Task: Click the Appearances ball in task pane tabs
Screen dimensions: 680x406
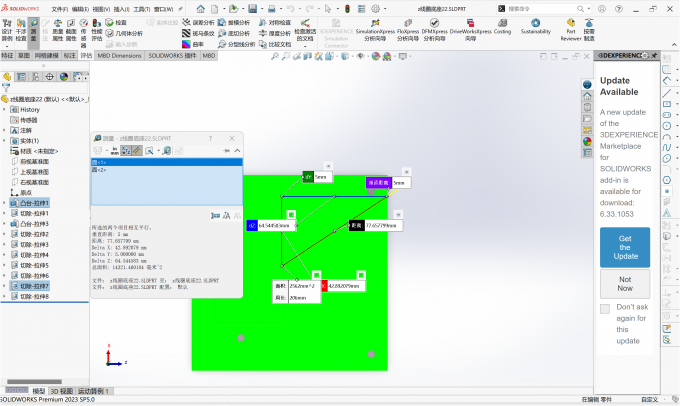Action: point(587,141)
